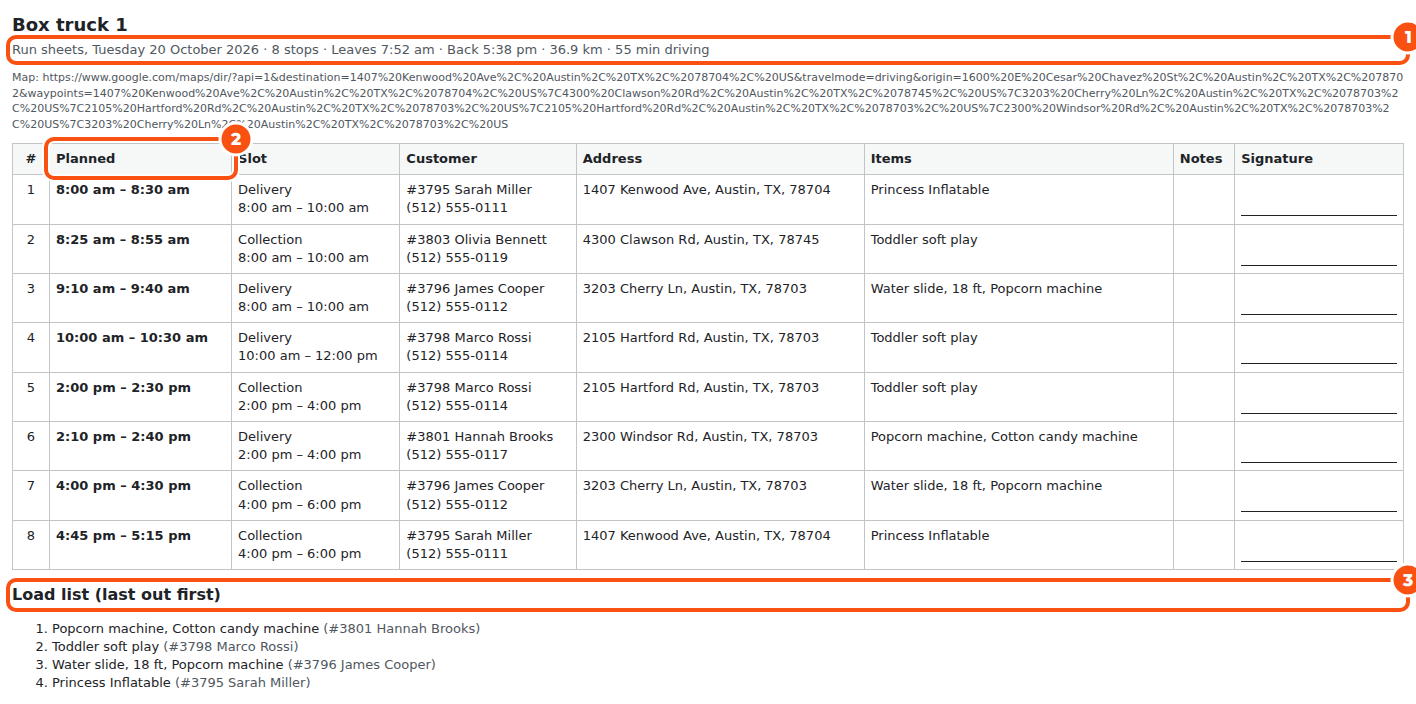Click customer "#3801 Hannah Brooks" in stop 6
Viewport: 1416px width, 704px height.
pos(479,436)
